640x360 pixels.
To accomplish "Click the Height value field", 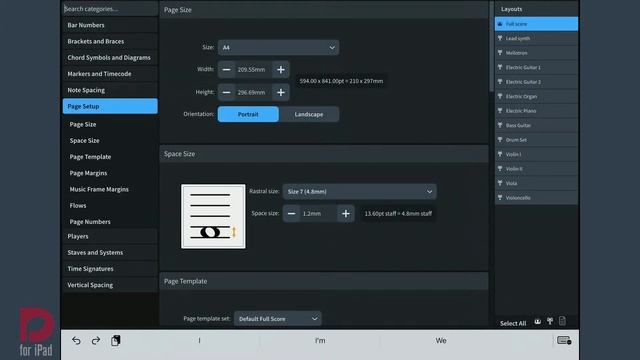I will (253, 93).
